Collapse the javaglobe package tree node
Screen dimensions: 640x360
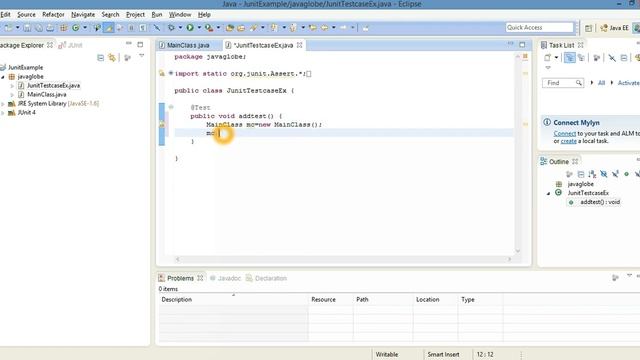pyautogui.click(x=3, y=77)
